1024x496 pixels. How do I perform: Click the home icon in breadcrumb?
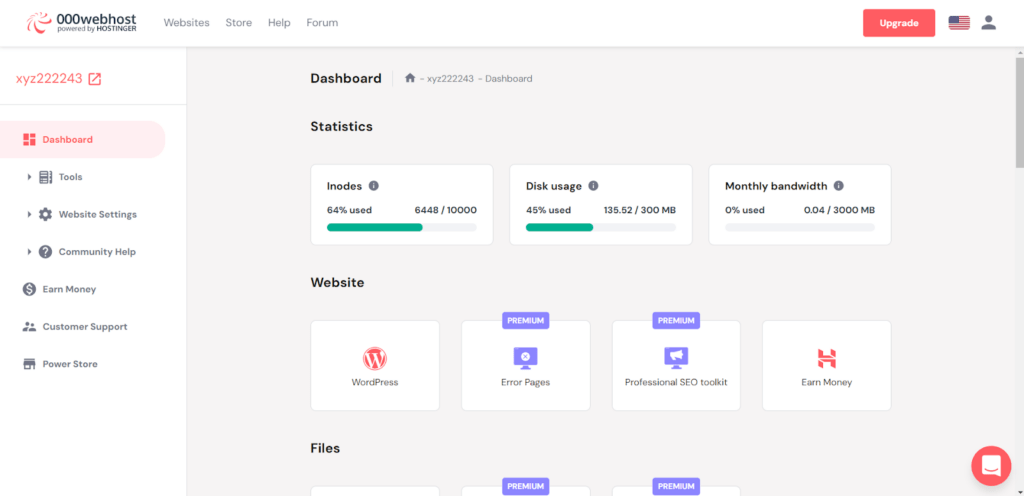pos(410,78)
